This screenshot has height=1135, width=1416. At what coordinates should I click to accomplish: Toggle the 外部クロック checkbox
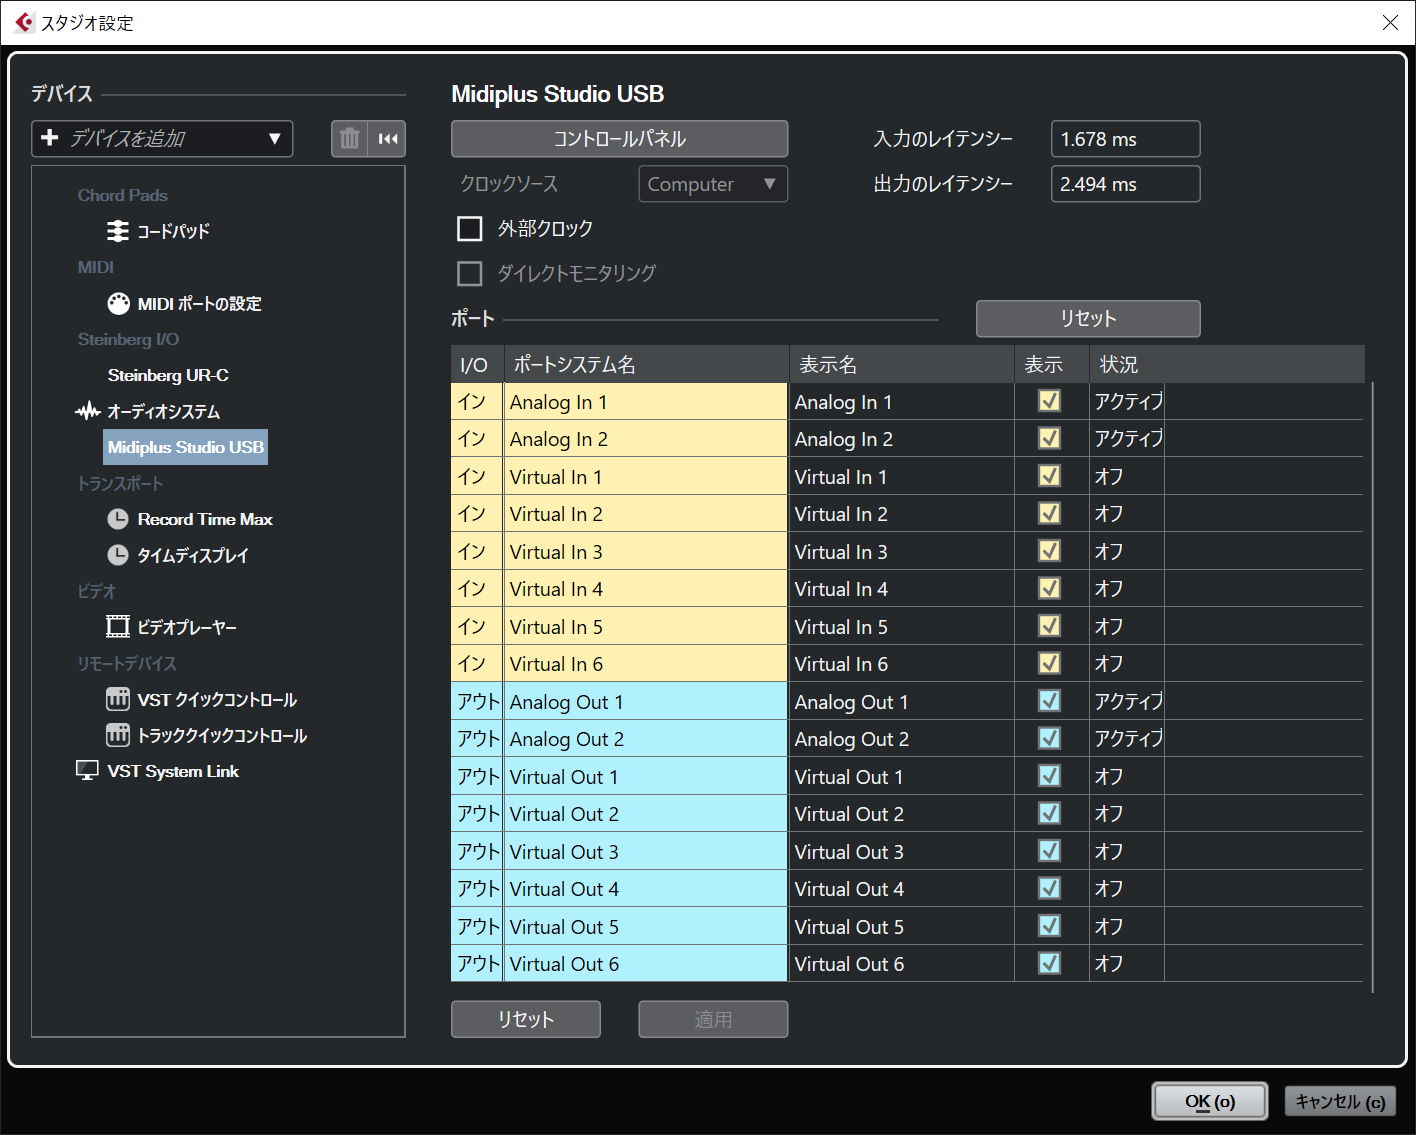pyautogui.click(x=469, y=229)
